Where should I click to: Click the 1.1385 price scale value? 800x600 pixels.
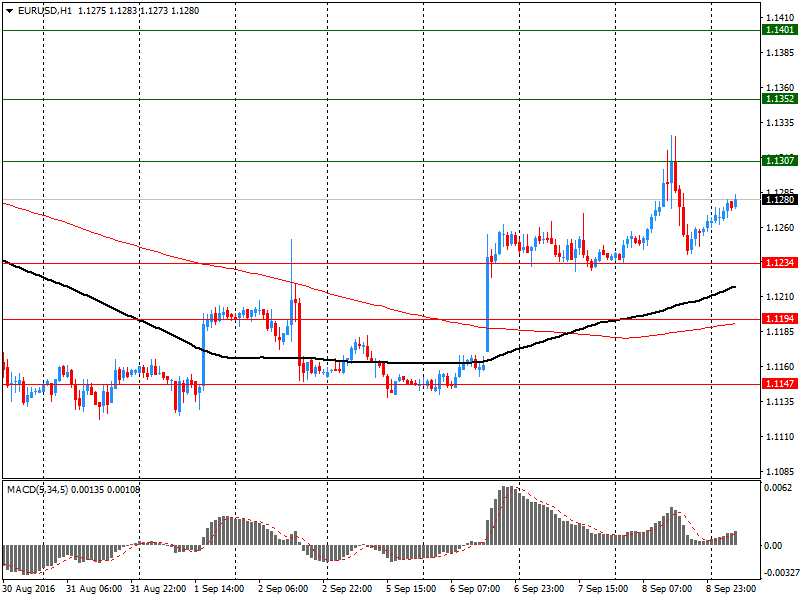click(x=780, y=53)
